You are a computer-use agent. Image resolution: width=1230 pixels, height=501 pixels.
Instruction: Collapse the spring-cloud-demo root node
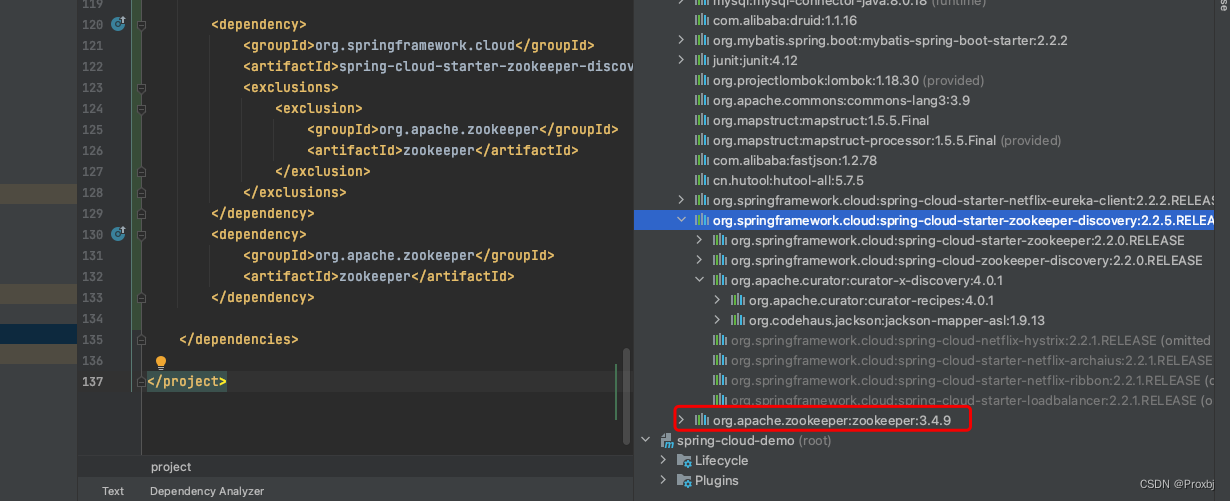point(645,440)
